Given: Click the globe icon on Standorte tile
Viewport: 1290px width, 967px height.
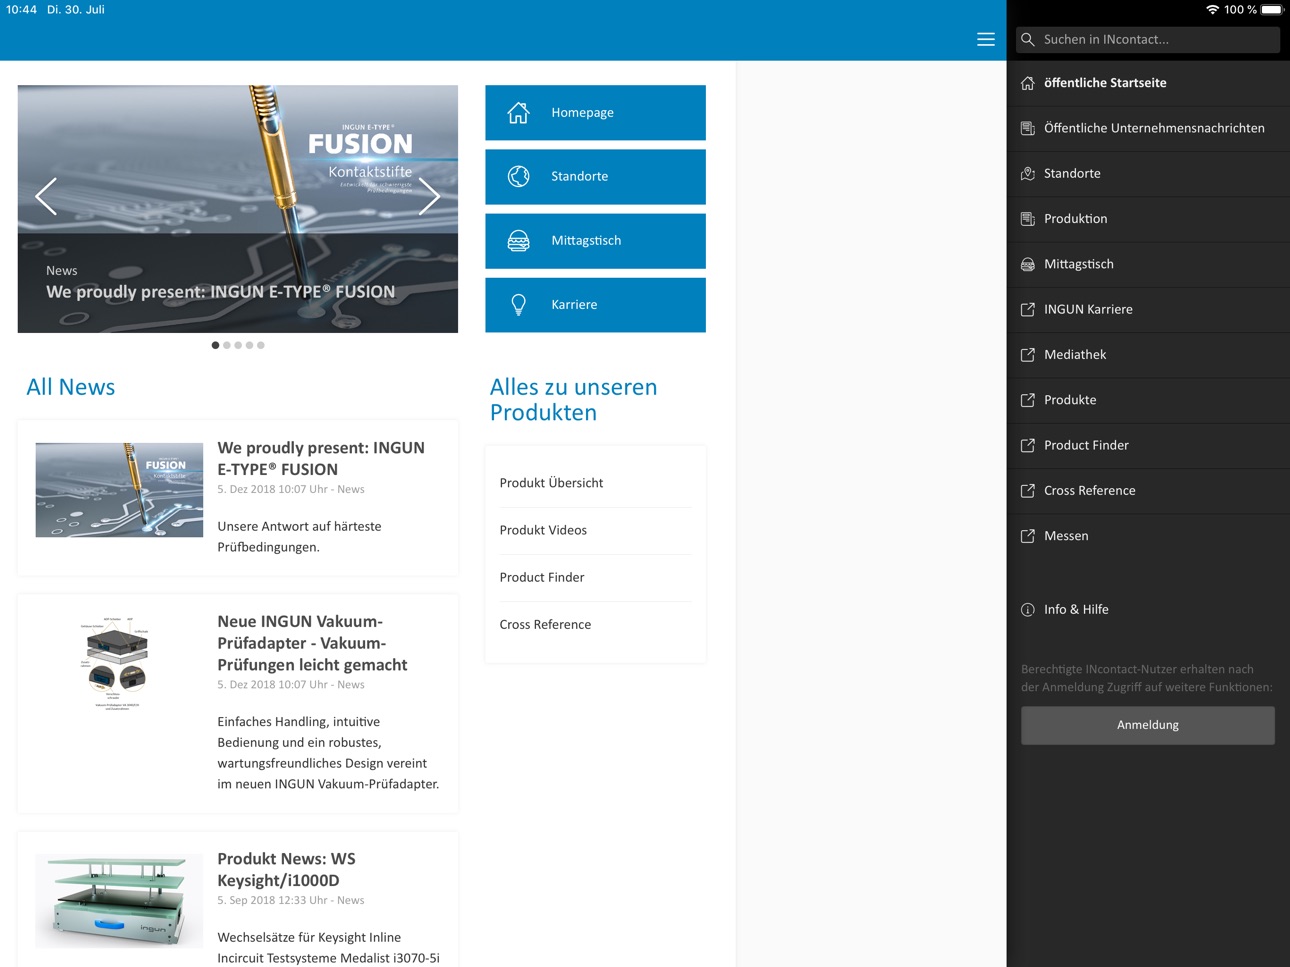Looking at the screenshot, I should pos(518,176).
